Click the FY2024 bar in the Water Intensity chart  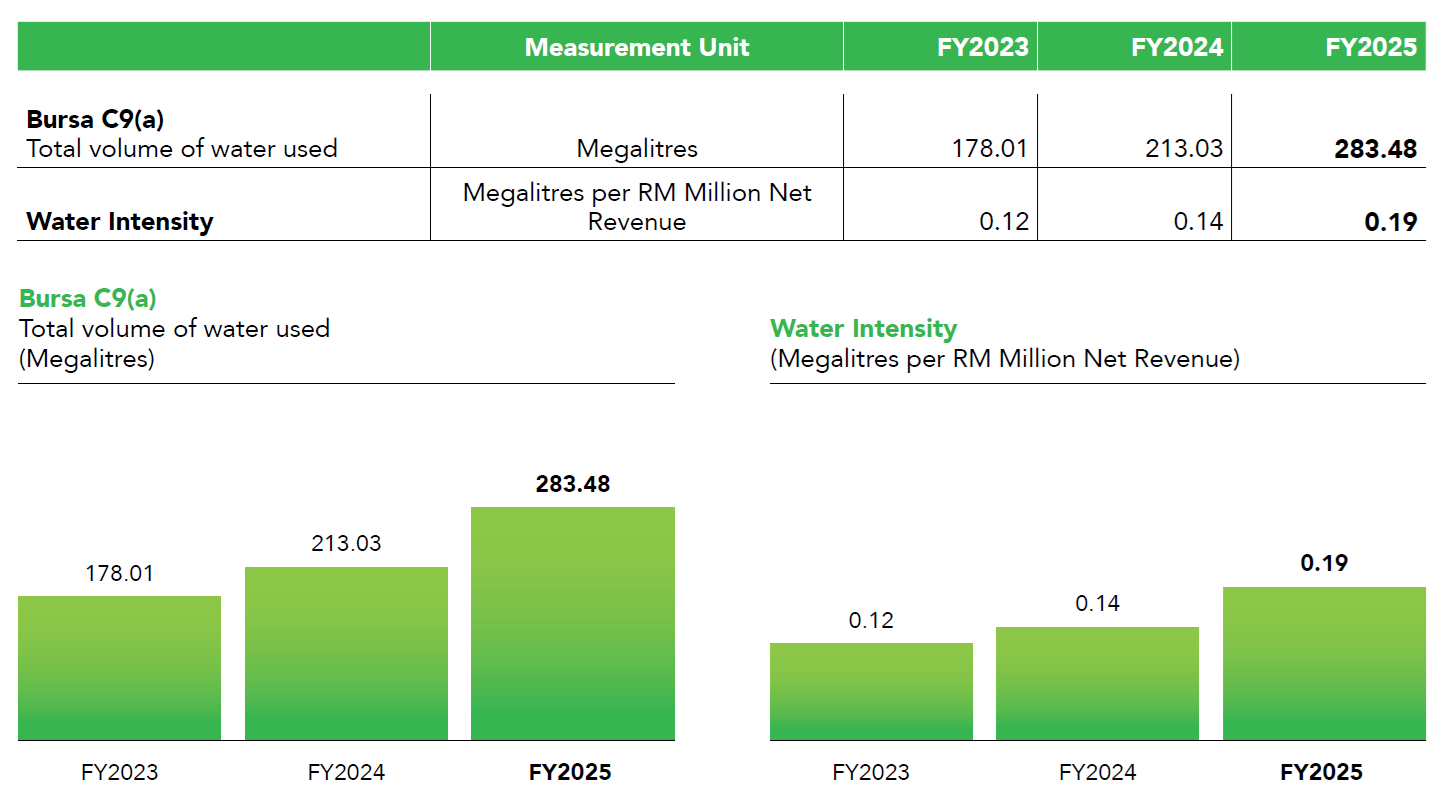coord(1097,684)
